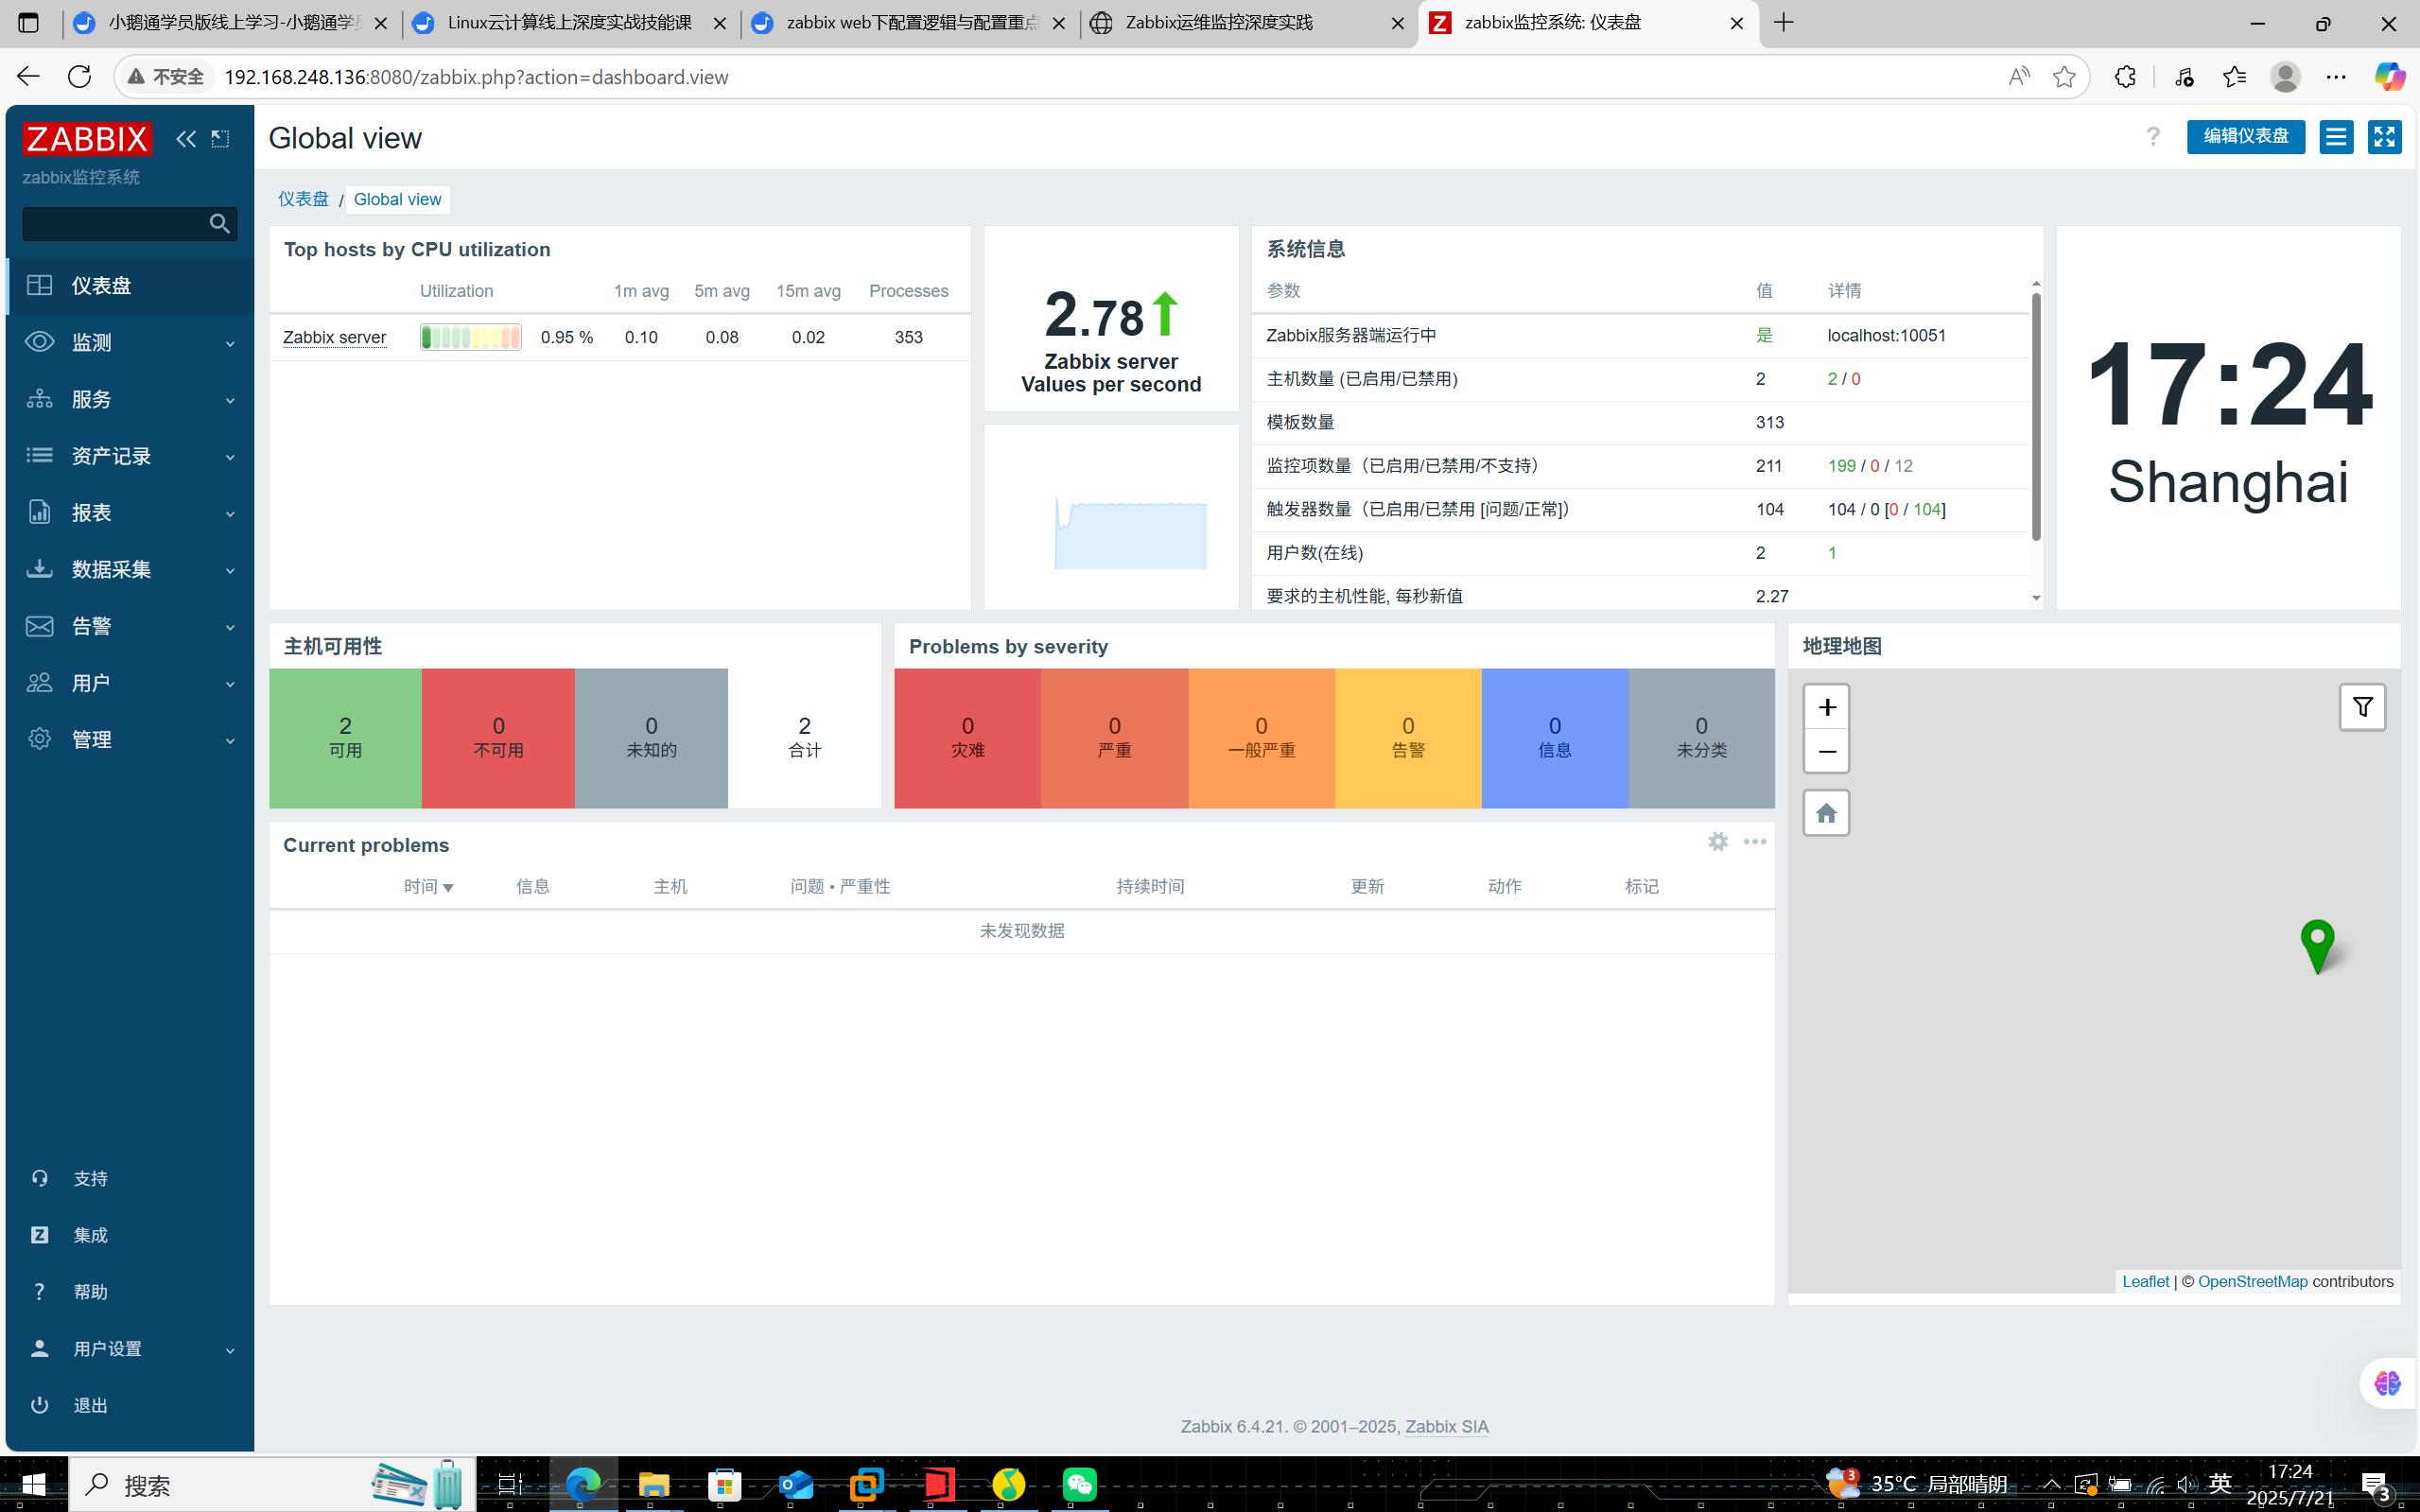Zoom in on the geomap
The width and height of the screenshot is (2420, 1512).
[x=1827, y=708]
